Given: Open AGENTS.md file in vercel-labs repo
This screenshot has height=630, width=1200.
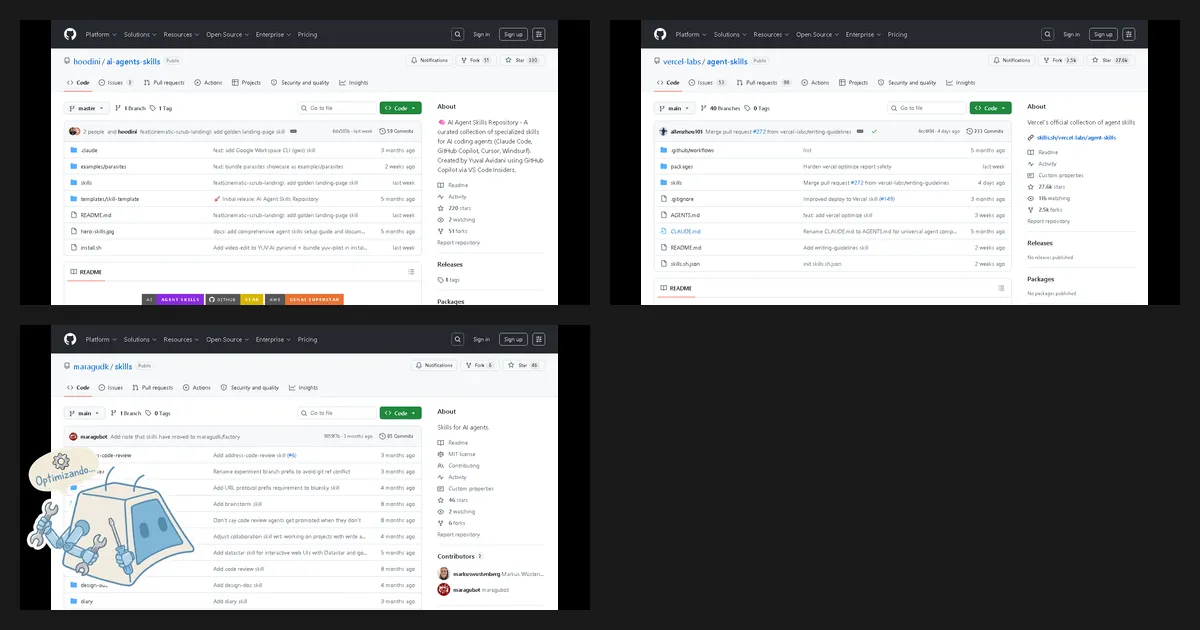Looking at the screenshot, I should [685, 215].
